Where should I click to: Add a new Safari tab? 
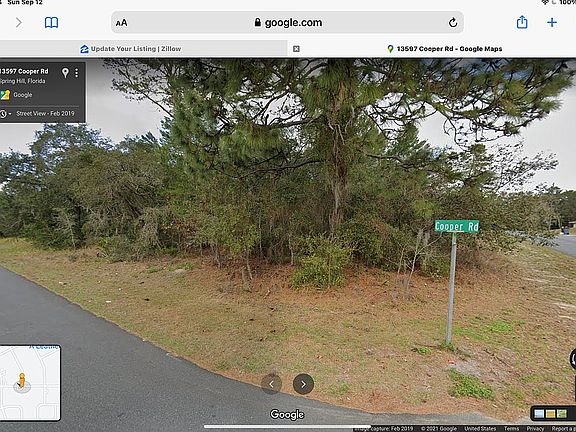552,23
